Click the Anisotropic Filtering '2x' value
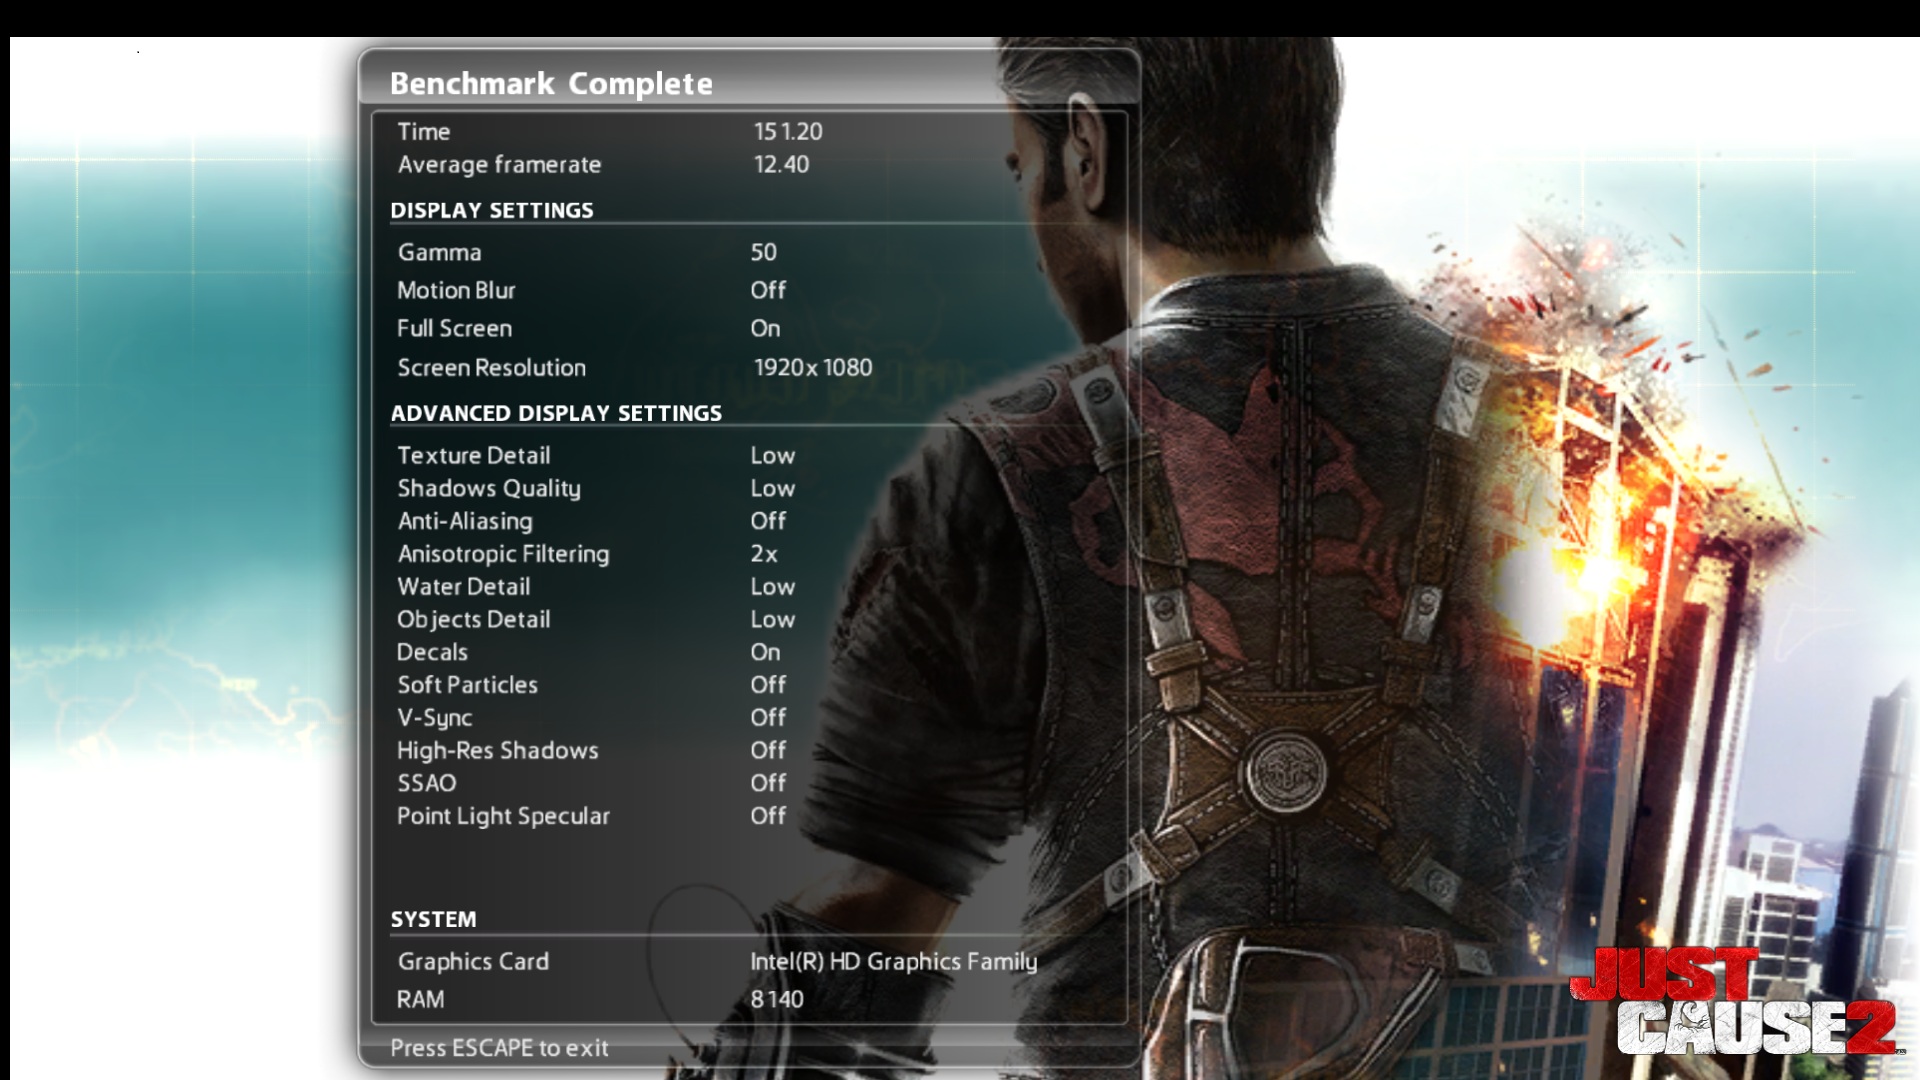This screenshot has height=1080, width=1920. point(764,553)
